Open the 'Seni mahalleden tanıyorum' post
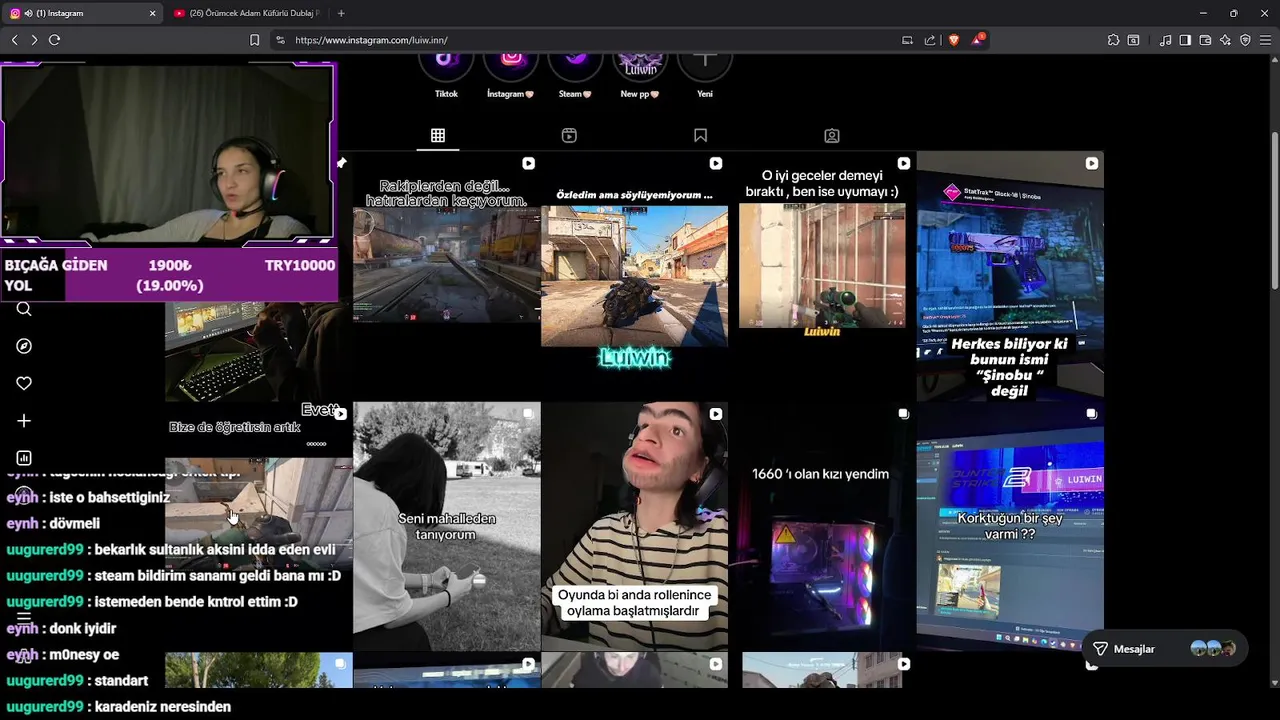This screenshot has height=720, width=1280. (447, 526)
